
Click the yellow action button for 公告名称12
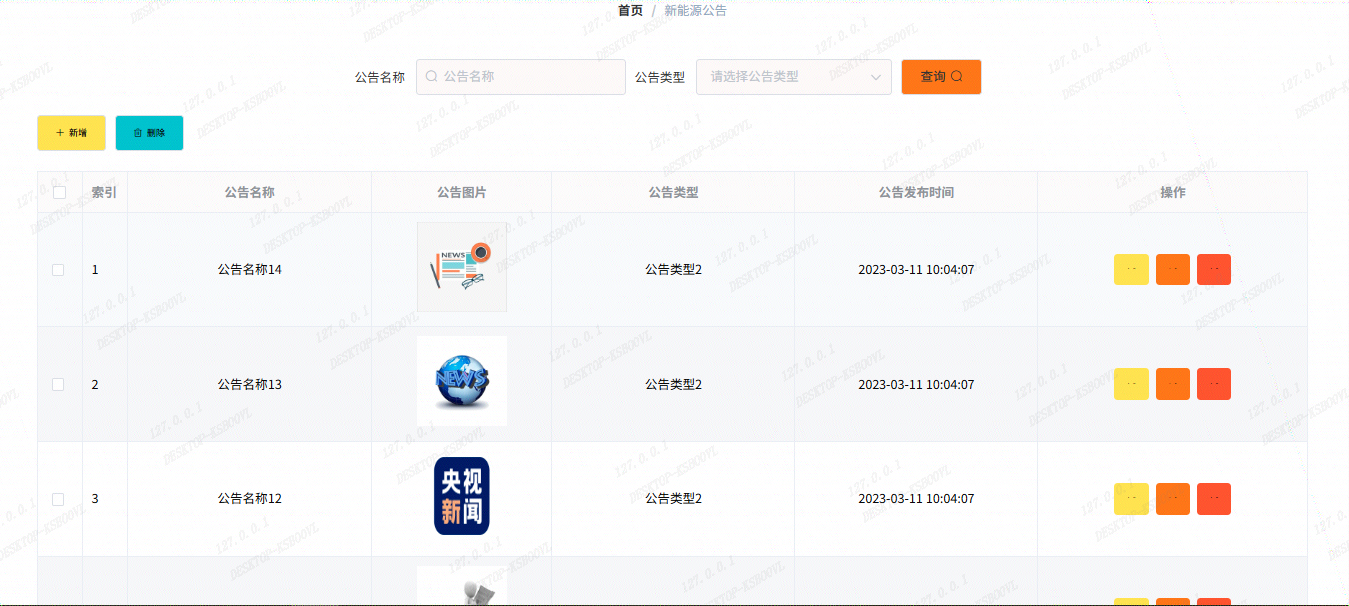click(1131, 499)
